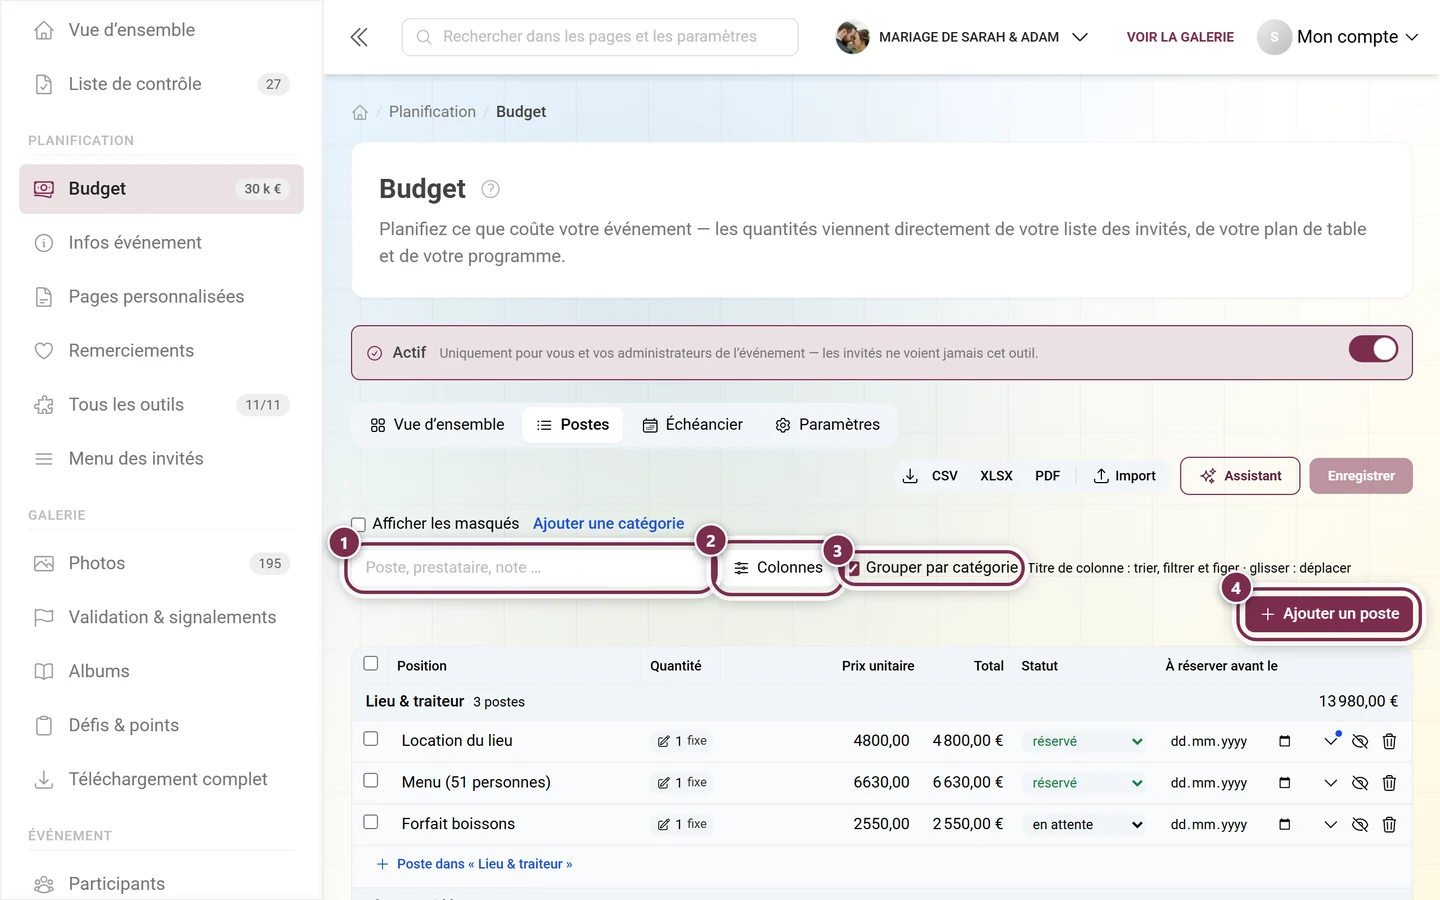Delete the Forfait boissons row
The height and width of the screenshot is (900, 1440).
1389,825
